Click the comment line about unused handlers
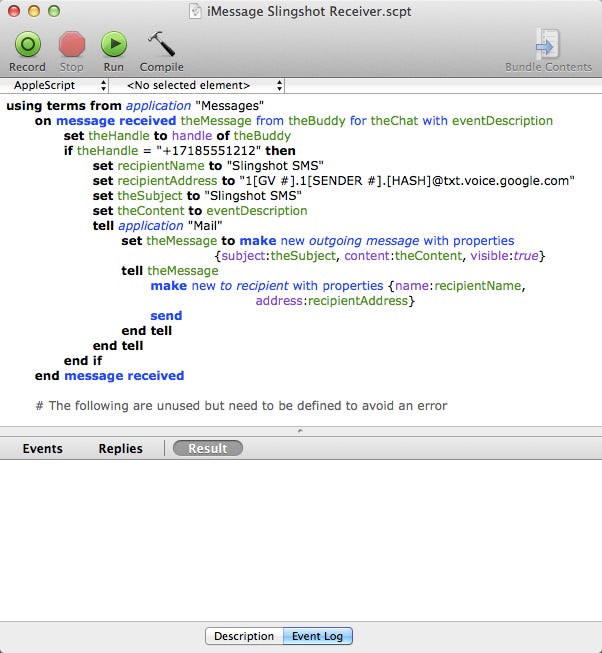The height and width of the screenshot is (653, 602). tap(241, 406)
